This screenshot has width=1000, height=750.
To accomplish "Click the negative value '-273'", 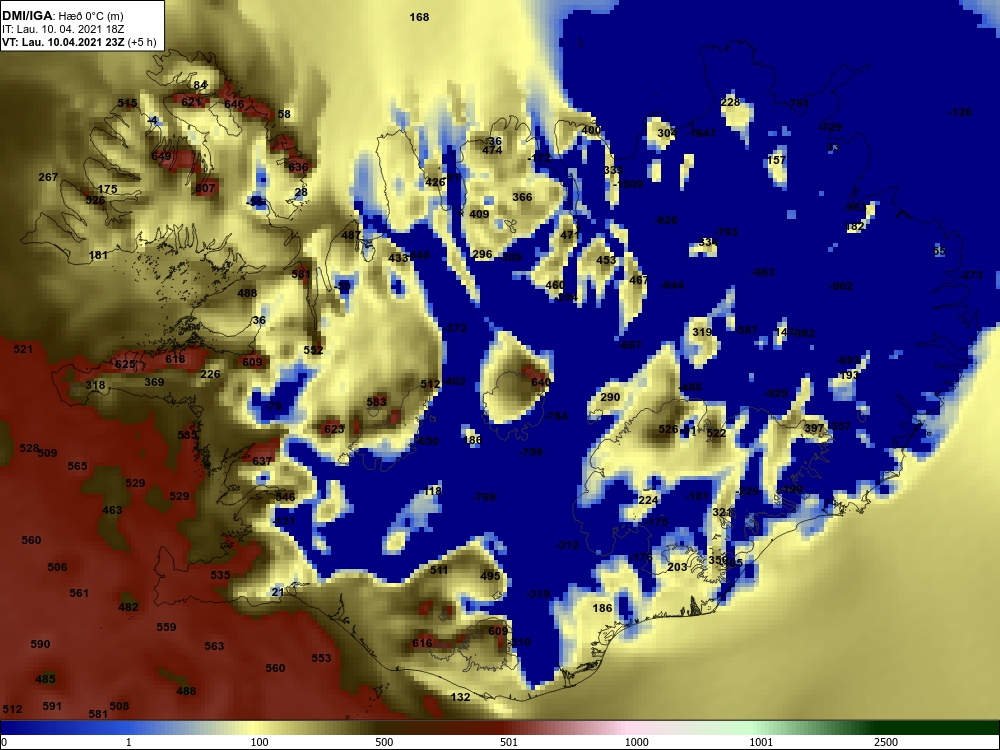I will 971,276.
